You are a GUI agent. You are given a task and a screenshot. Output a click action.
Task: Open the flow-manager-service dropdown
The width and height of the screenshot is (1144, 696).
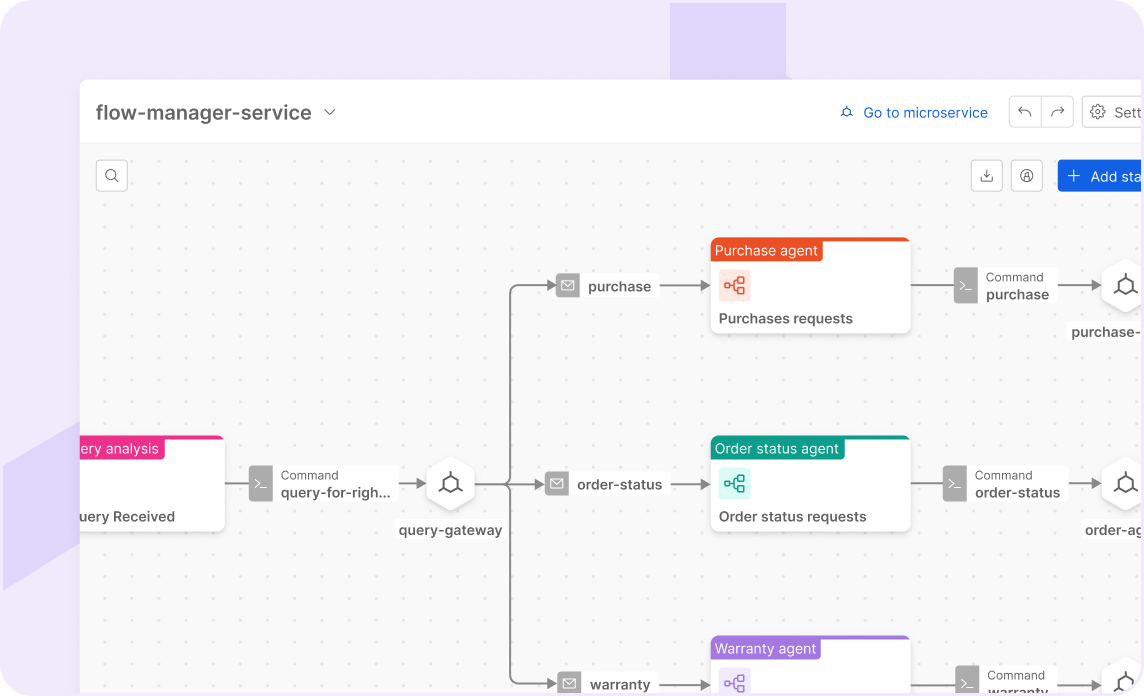coord(330,112)
